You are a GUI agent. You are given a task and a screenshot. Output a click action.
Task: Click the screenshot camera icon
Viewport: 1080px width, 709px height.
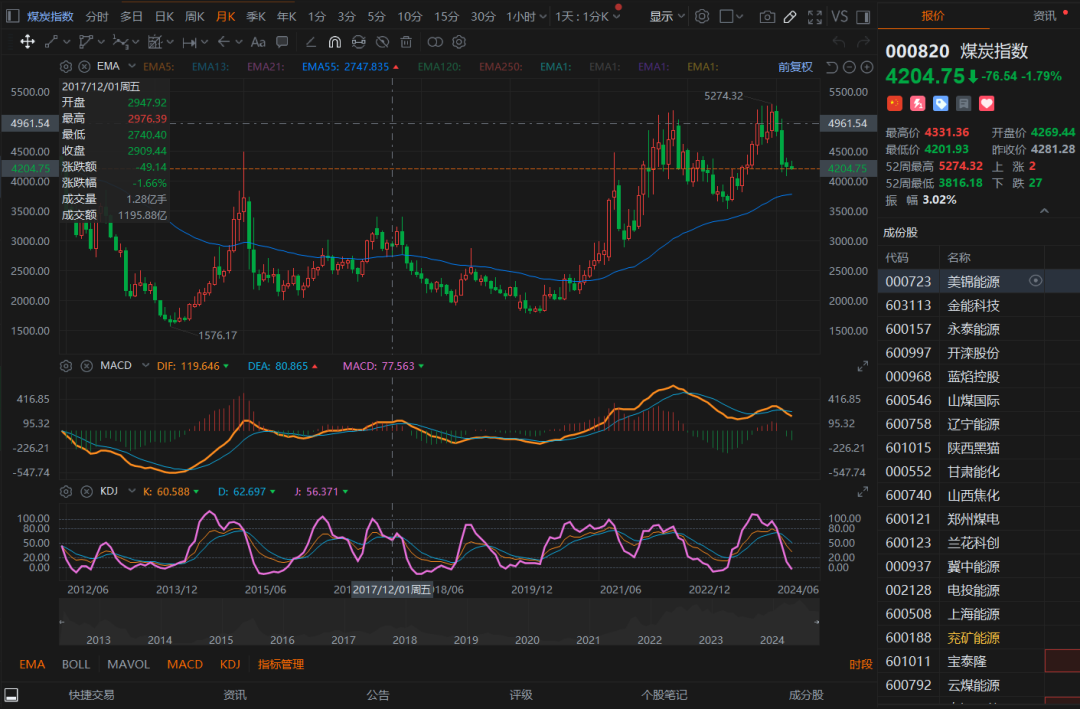(767, 17)
